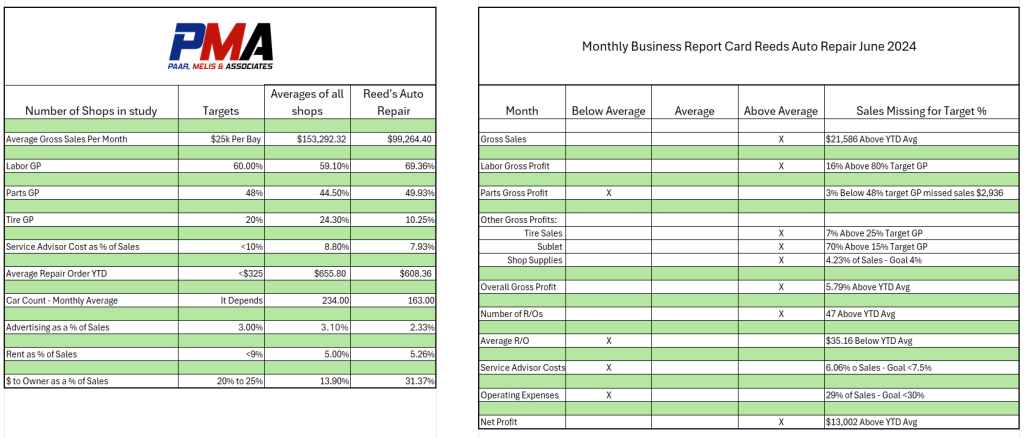Click the 'Labor Gross Profit' row label
This screenshot has height=438, width=1024.
(x=515, y=166)
